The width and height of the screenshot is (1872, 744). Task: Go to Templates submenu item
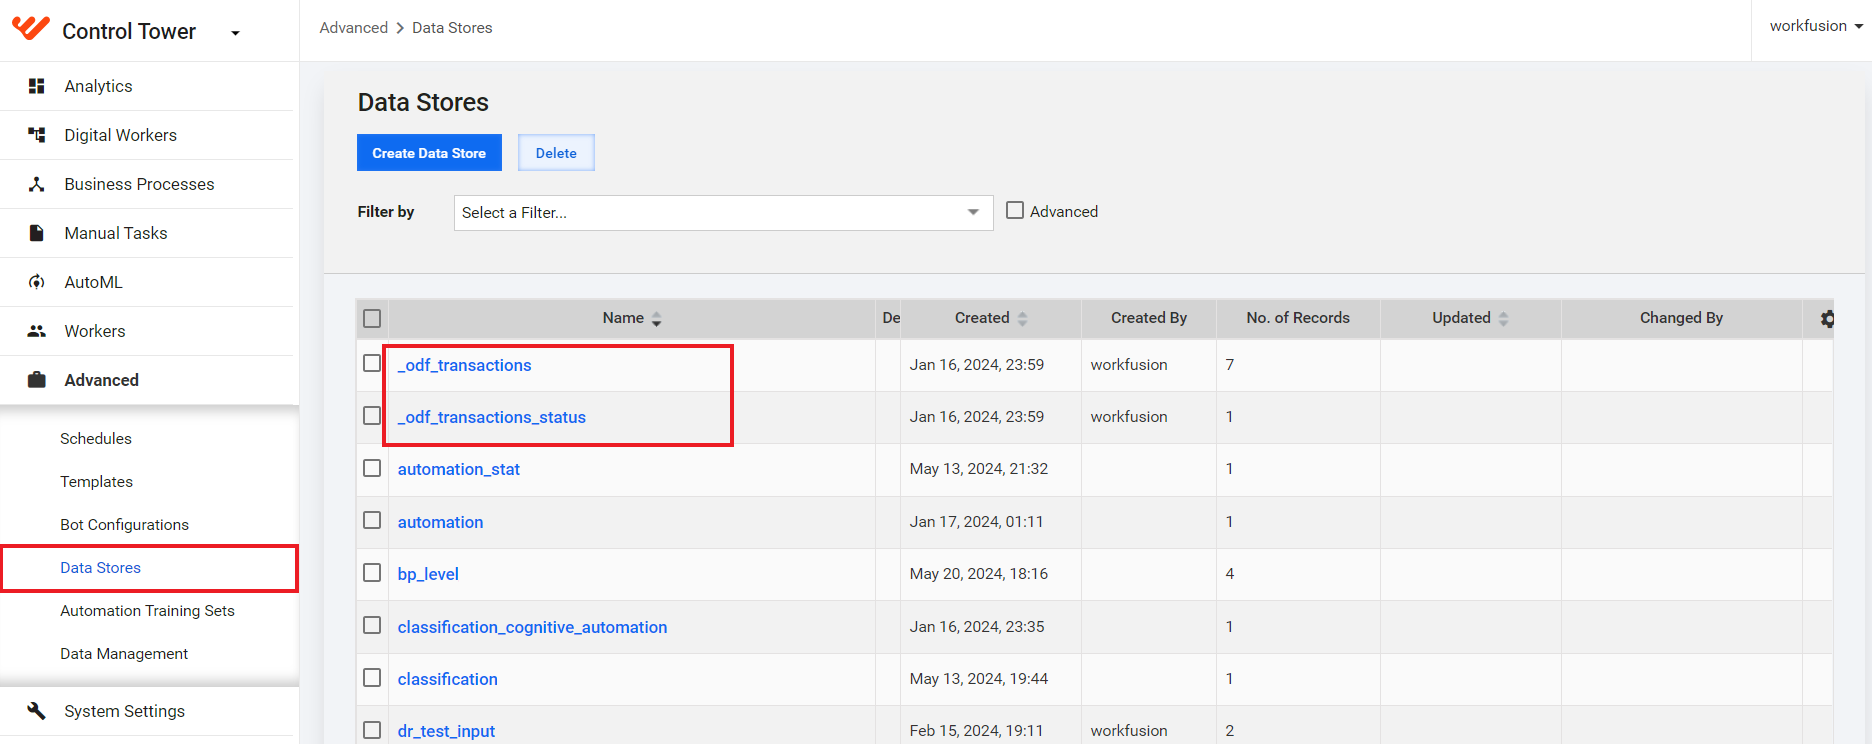click(x=97, y=482)
